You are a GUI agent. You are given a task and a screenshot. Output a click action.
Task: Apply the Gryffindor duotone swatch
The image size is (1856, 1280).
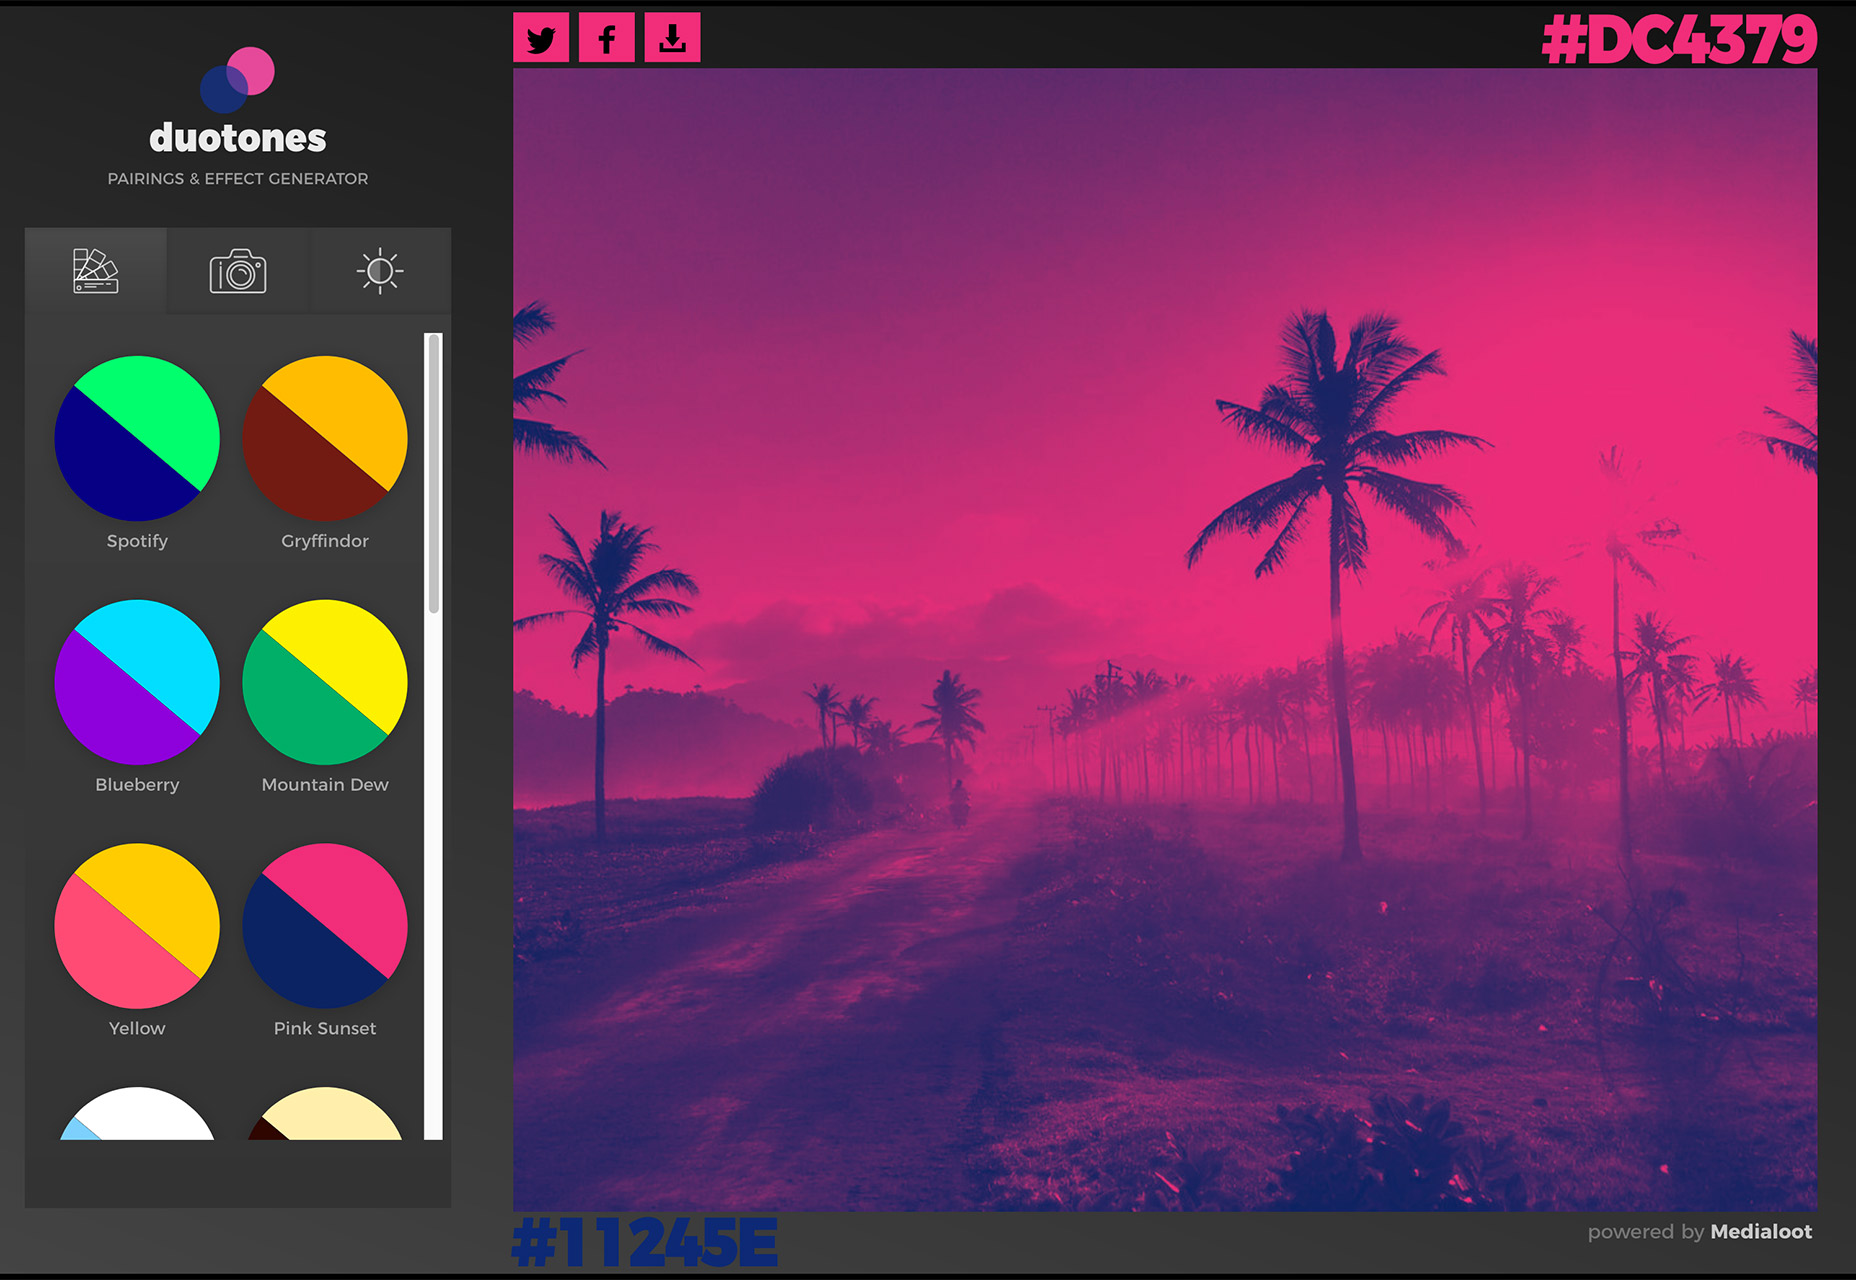[325, 438]
